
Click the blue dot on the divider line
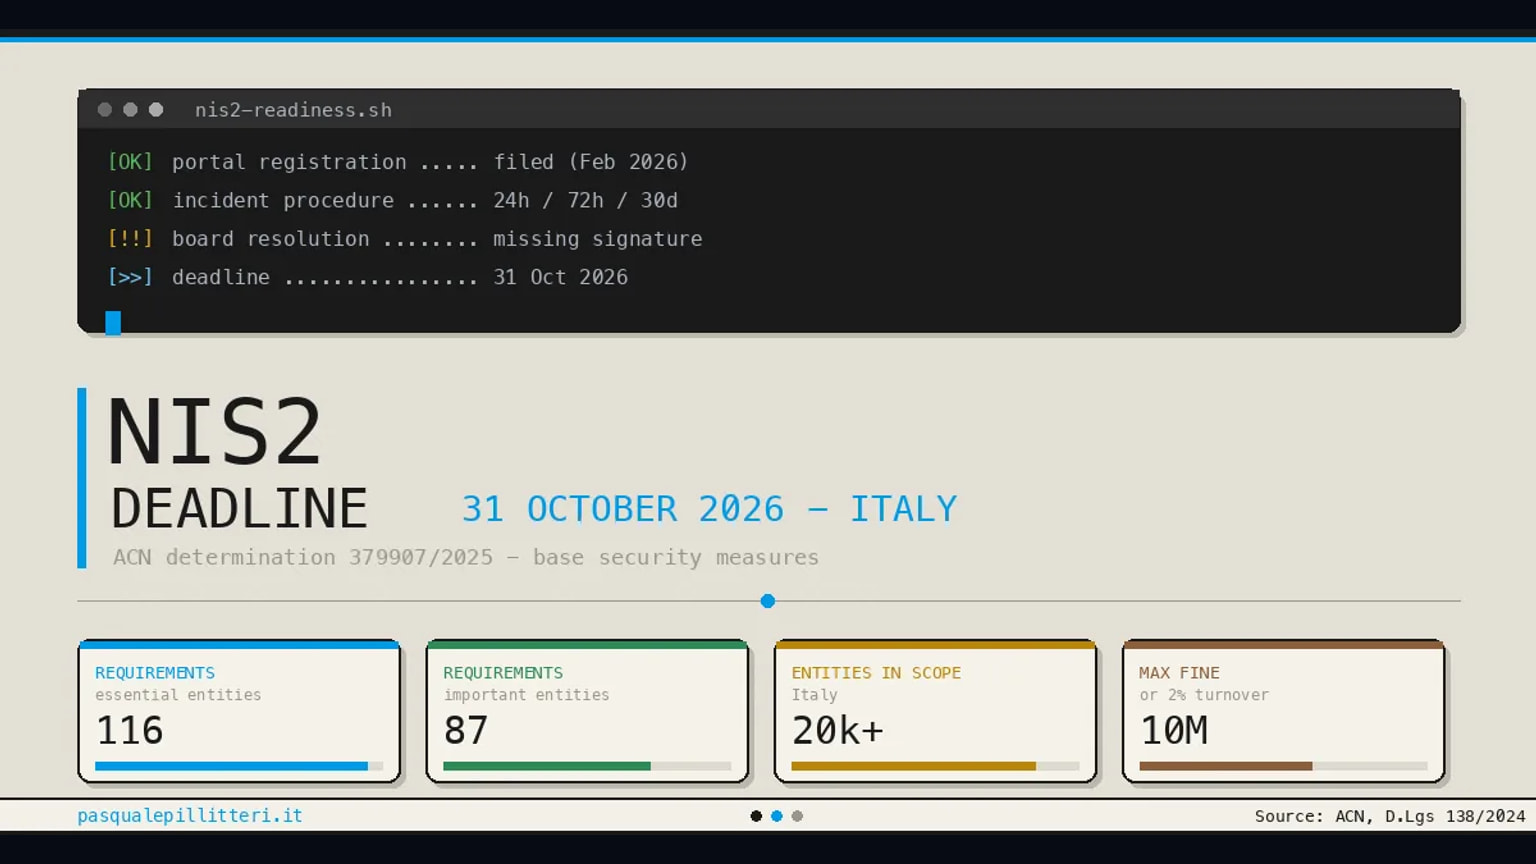[x=768, y=601]
